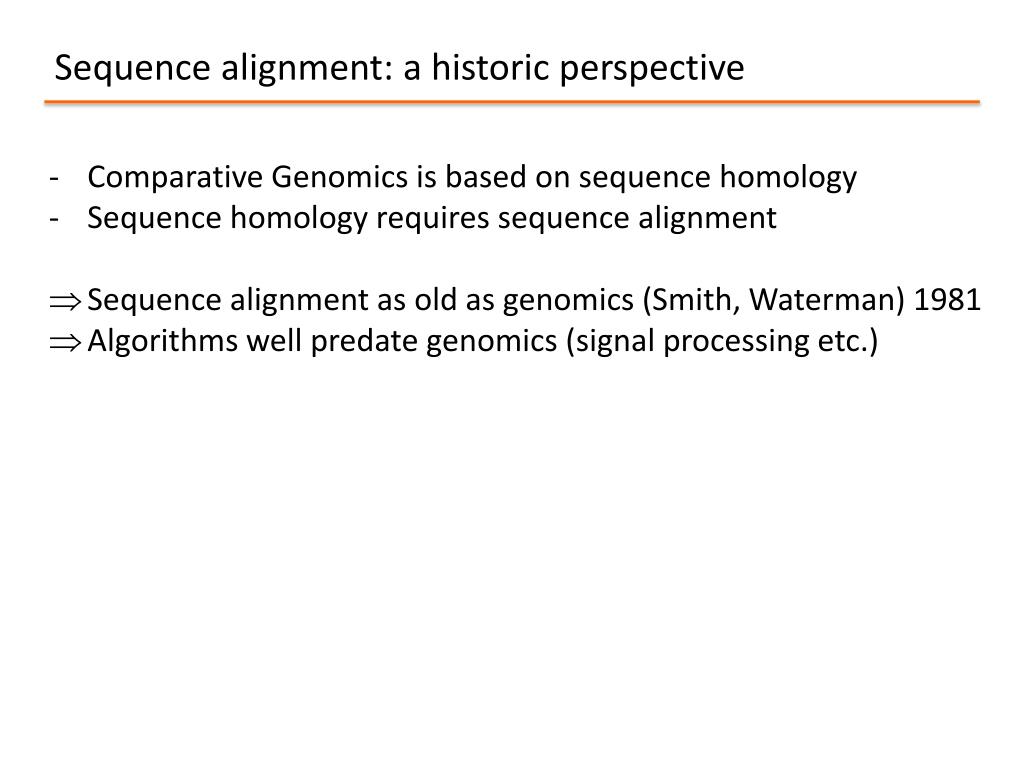This screenshot has height=768, width=1024.
Task: Click "as old as genomics" in the third line
Action: coord(504,300)
